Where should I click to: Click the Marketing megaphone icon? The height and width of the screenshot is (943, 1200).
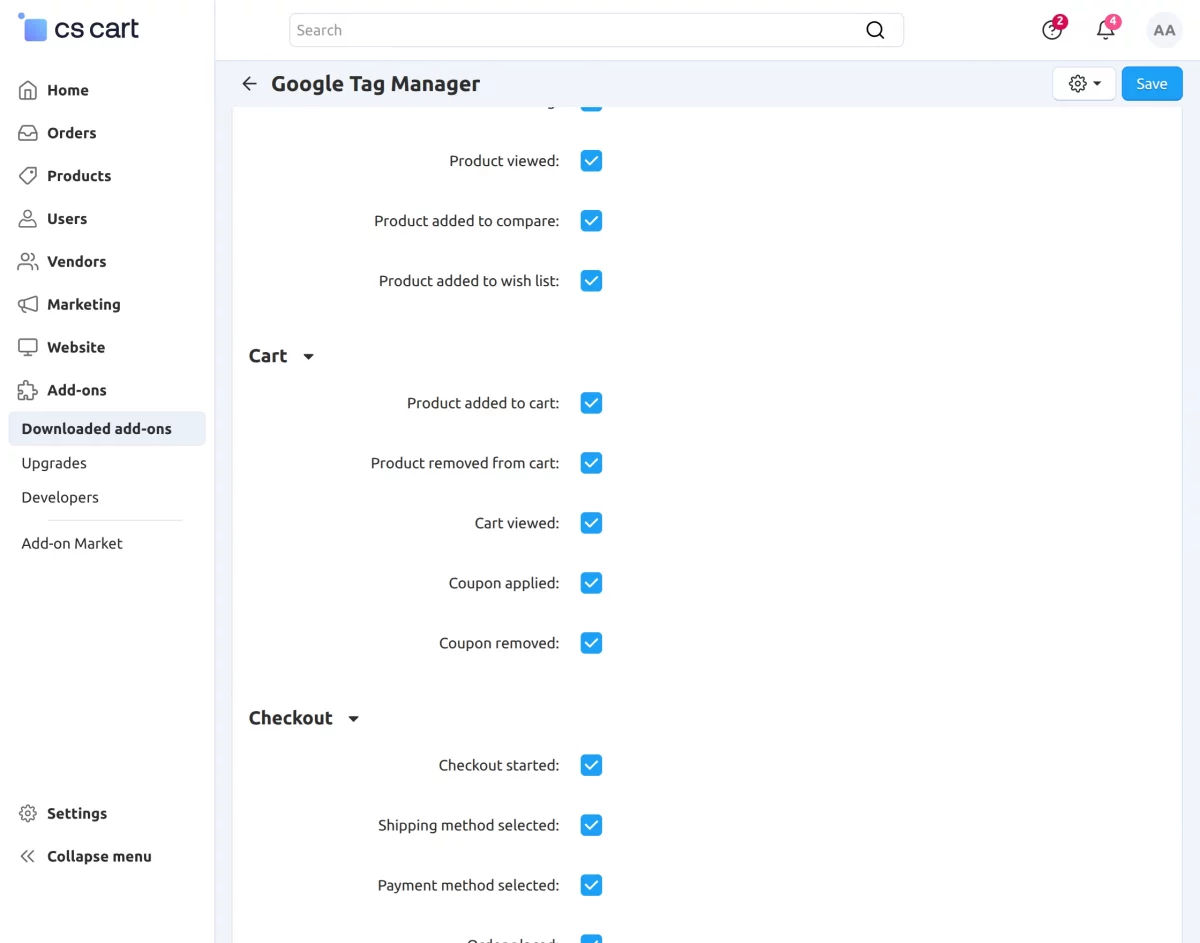(28, 305)
